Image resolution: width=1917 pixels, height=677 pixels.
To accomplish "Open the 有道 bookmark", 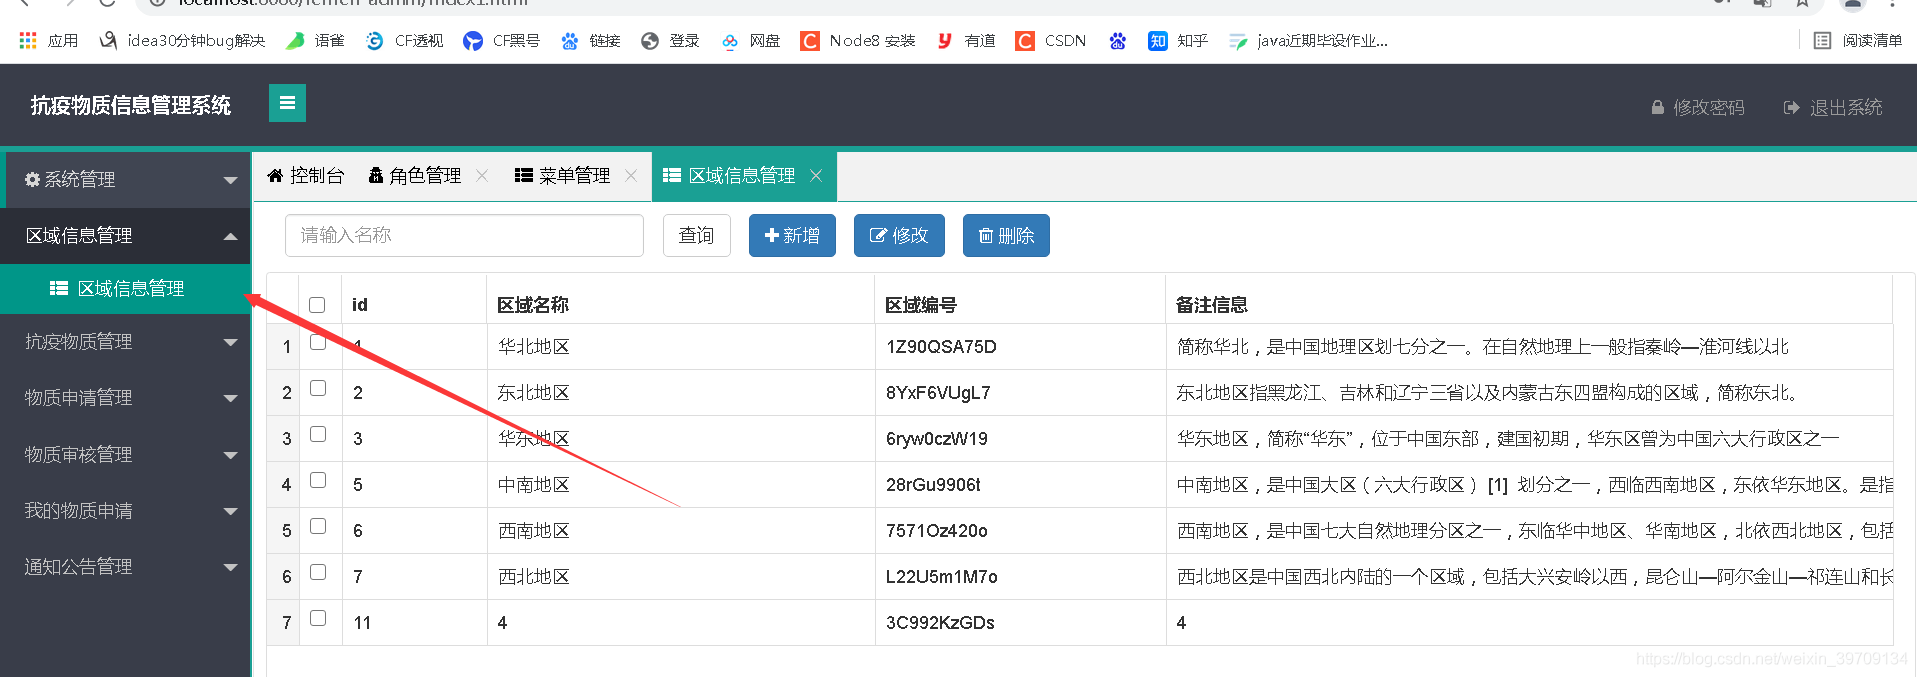I will tap(966, 41).
